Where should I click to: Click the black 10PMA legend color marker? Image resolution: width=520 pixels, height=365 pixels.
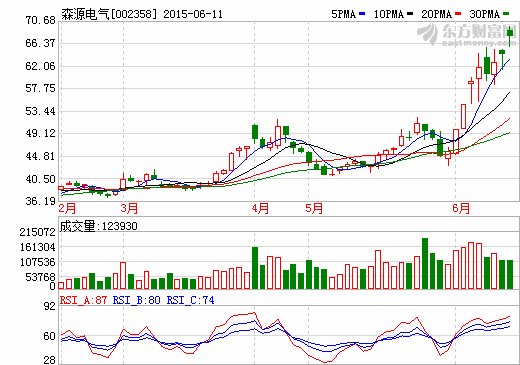coord(410,14)
